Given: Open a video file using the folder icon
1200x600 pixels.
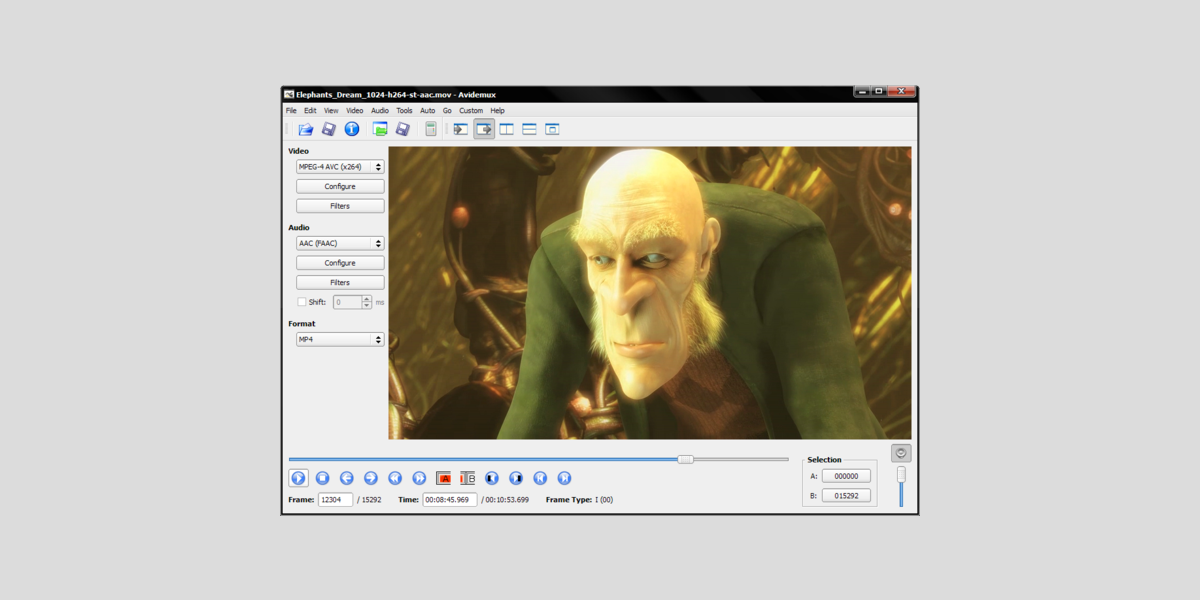Looking at the screenshot, I should click(x=306, y=129).
